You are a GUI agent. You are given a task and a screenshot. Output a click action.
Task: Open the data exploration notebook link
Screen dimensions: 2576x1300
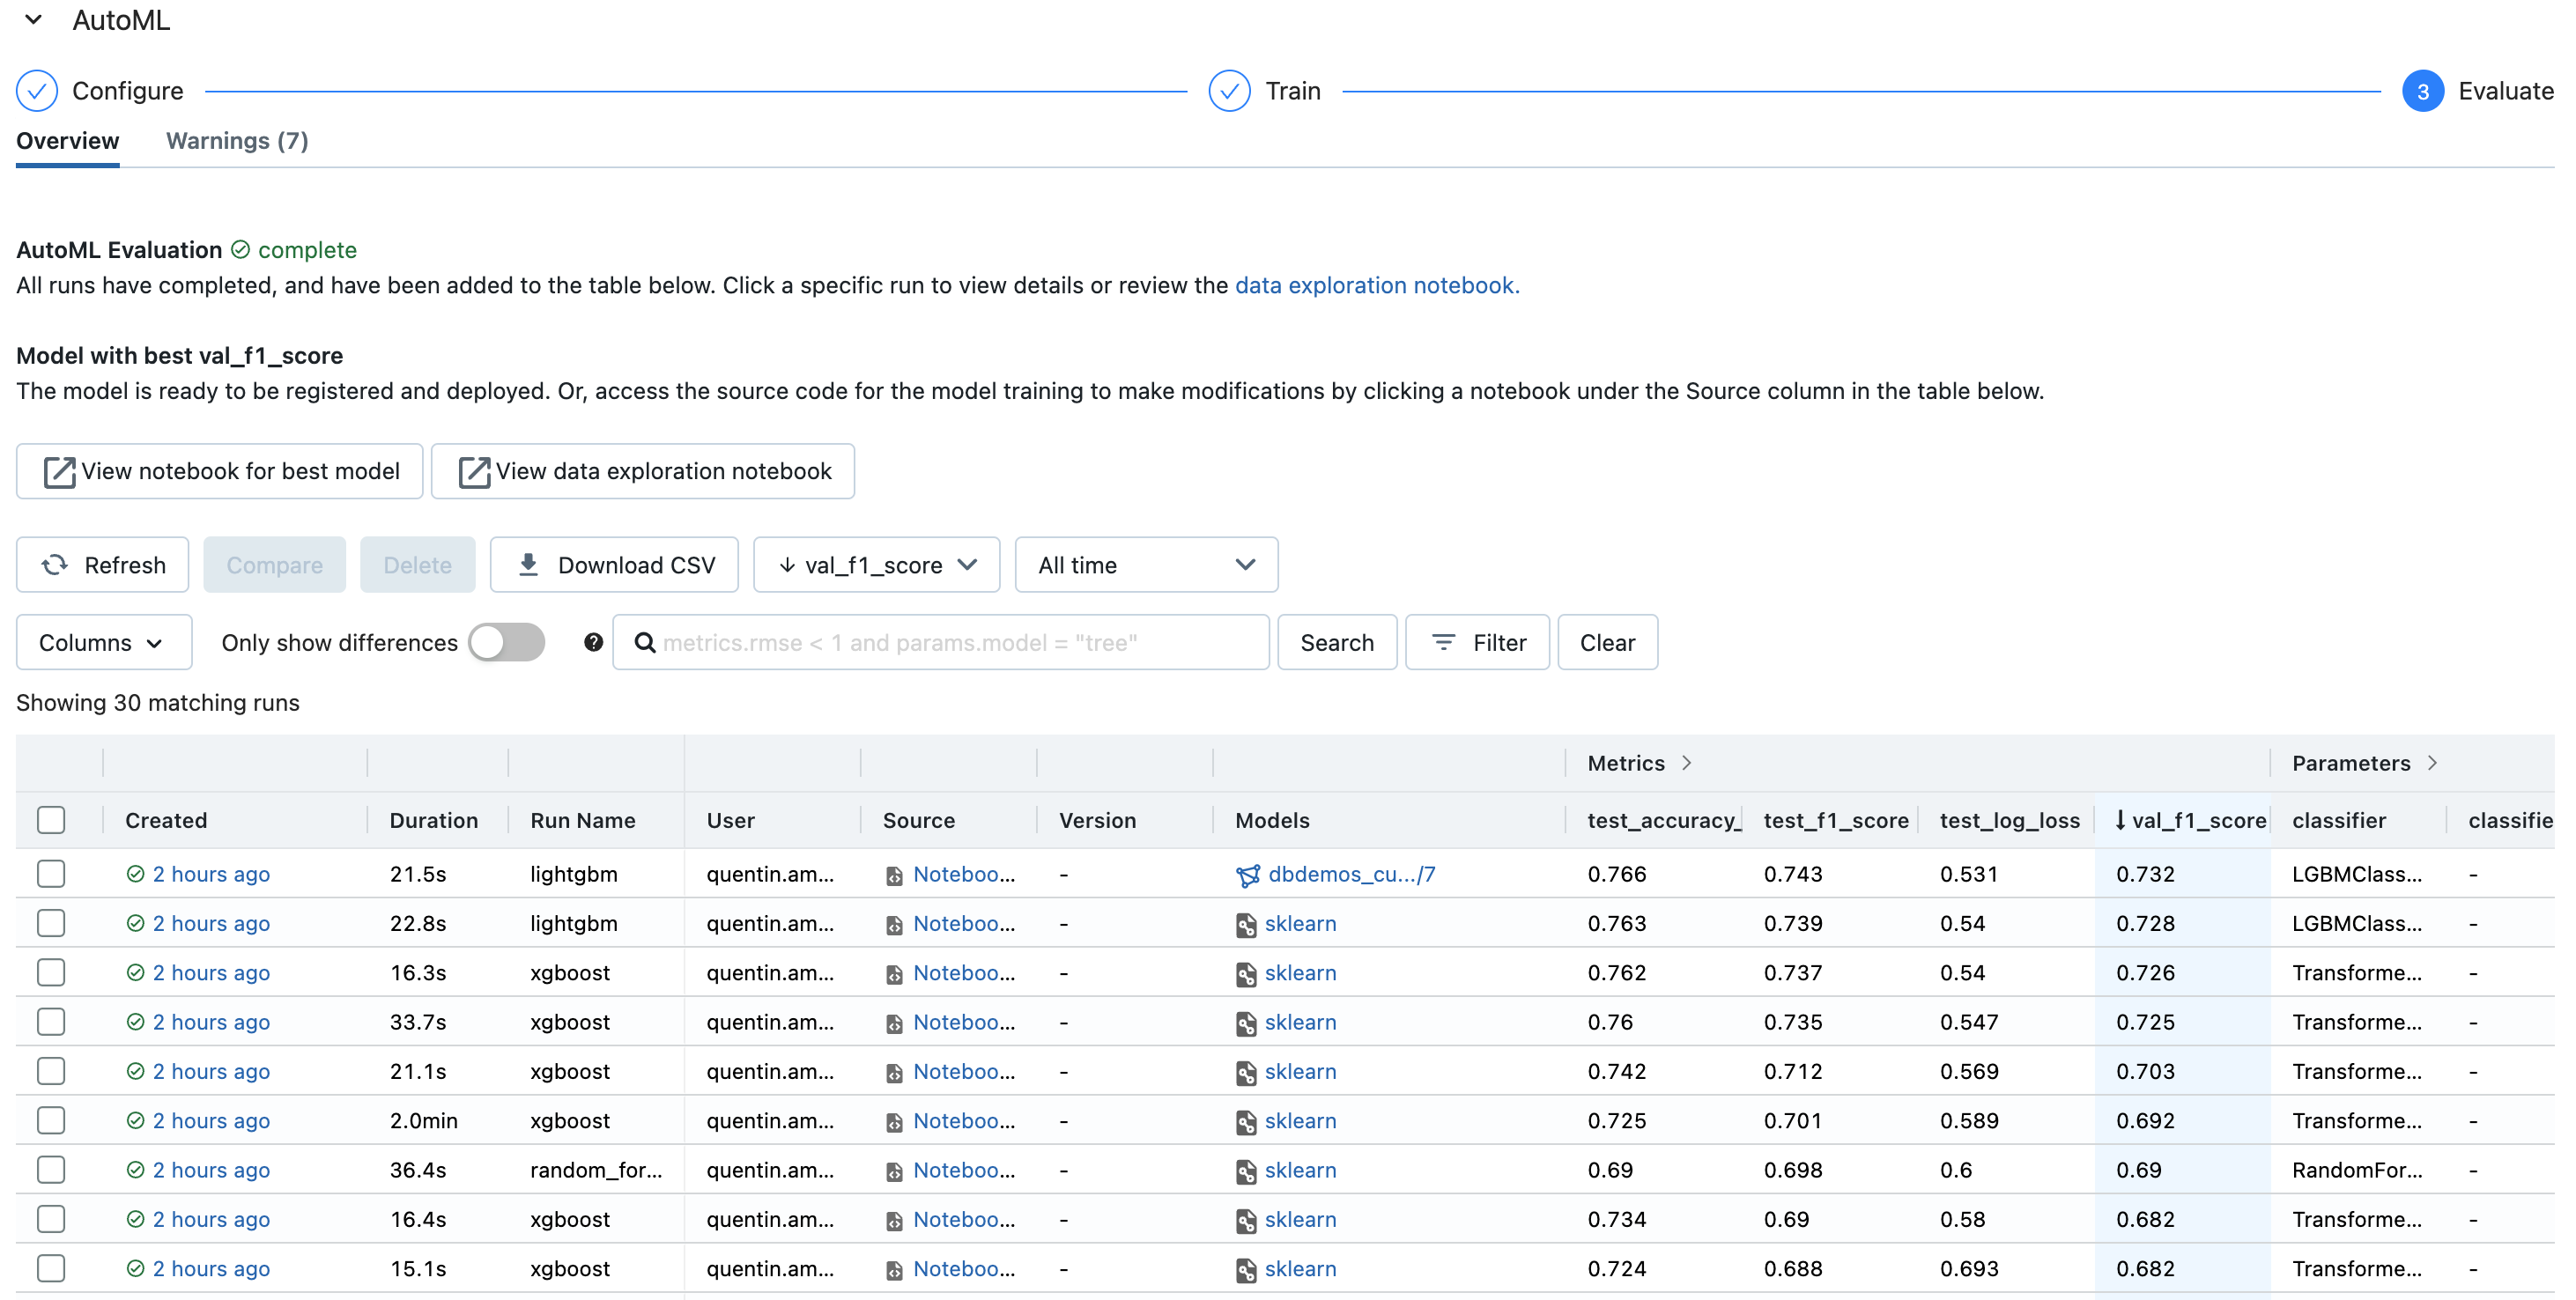point(1376,285)
